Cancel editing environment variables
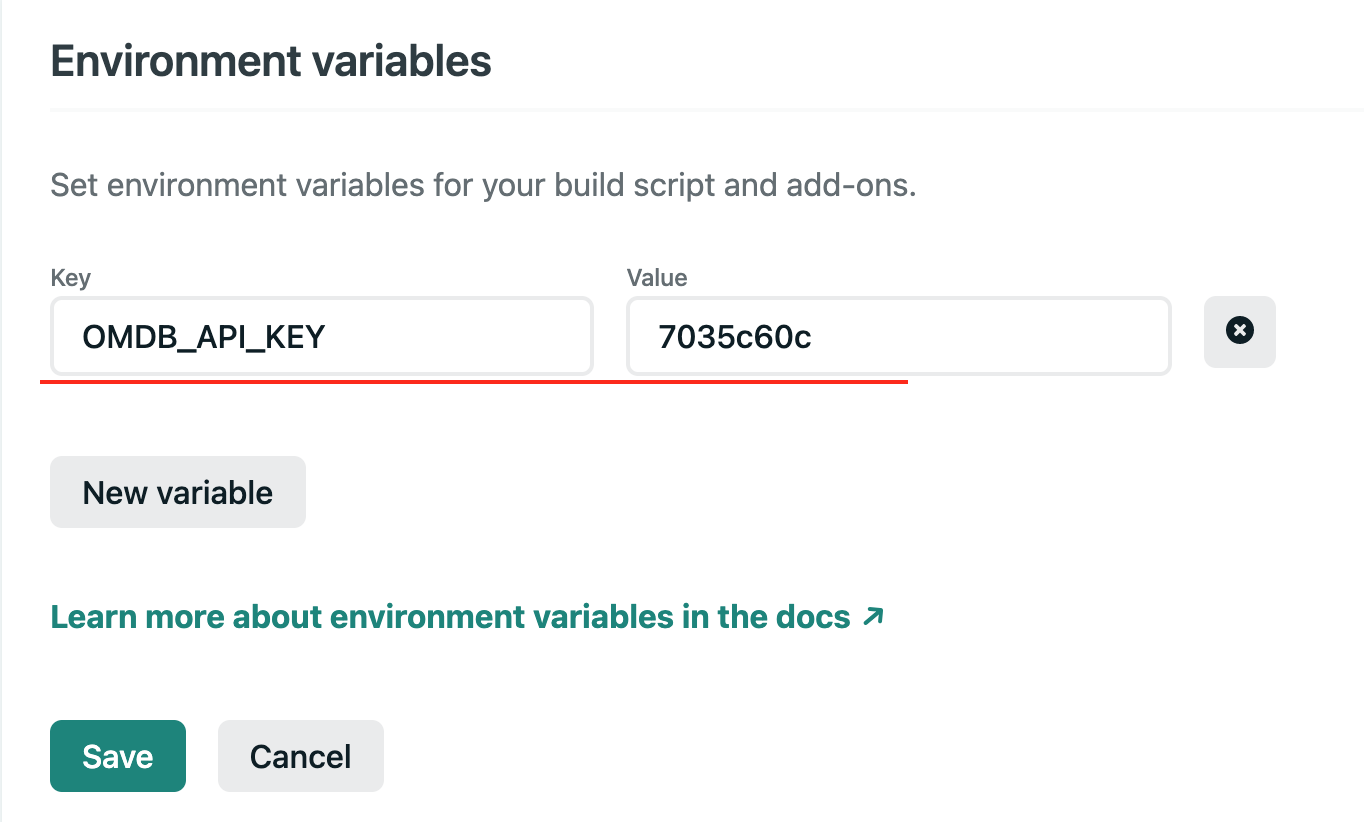The width and height of the screenshot is (1364, 822). coord(300,756)
